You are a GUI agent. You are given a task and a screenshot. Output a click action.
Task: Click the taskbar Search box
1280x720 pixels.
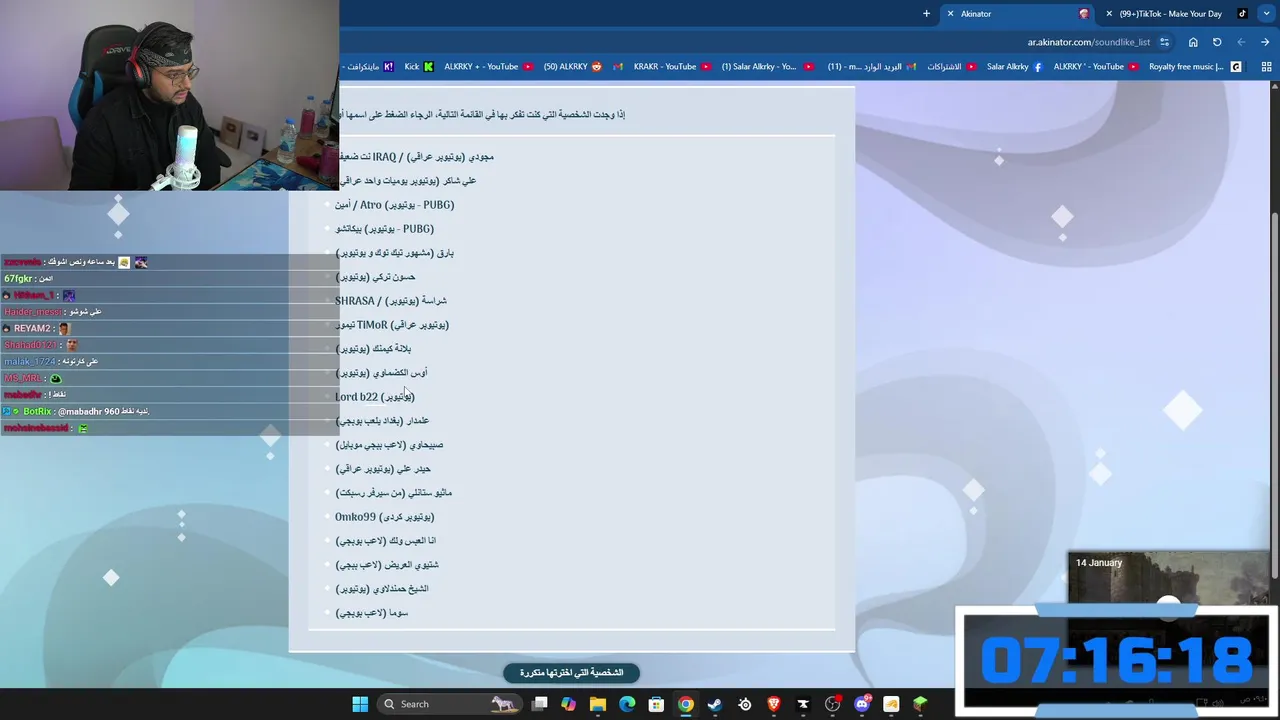tap(450, 704)
